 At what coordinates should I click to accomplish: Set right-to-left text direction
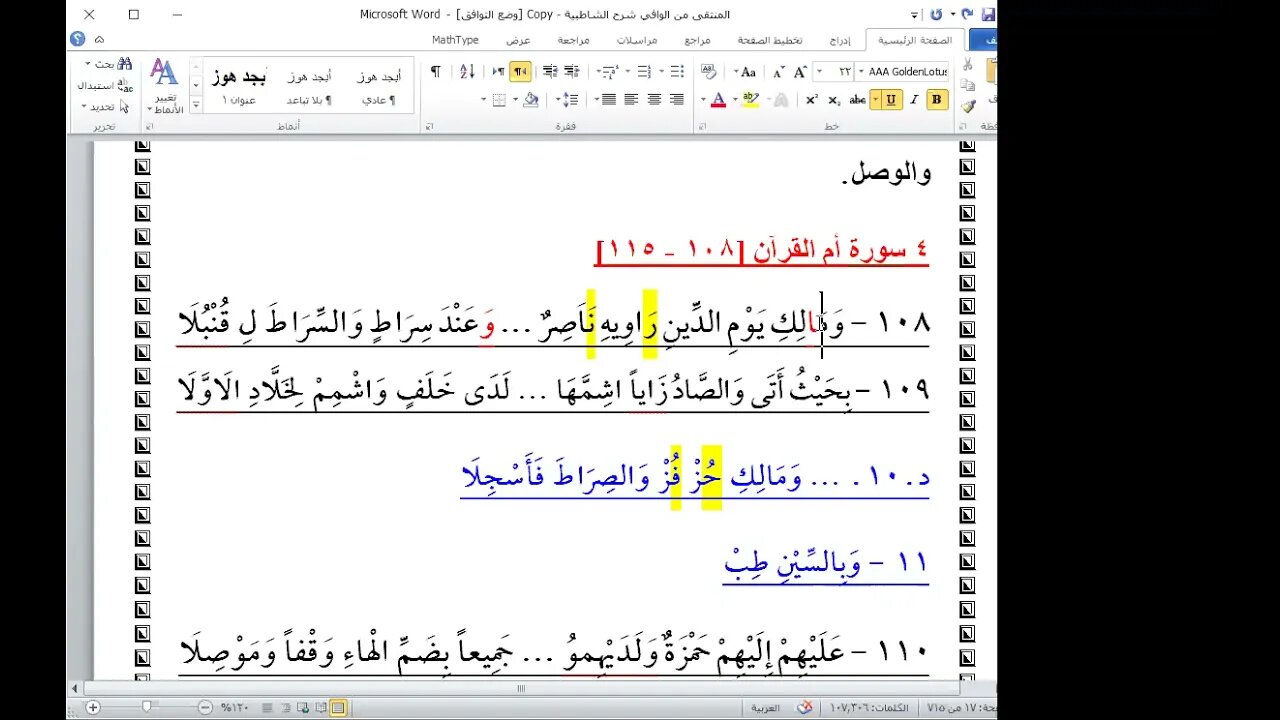[520, 72]
